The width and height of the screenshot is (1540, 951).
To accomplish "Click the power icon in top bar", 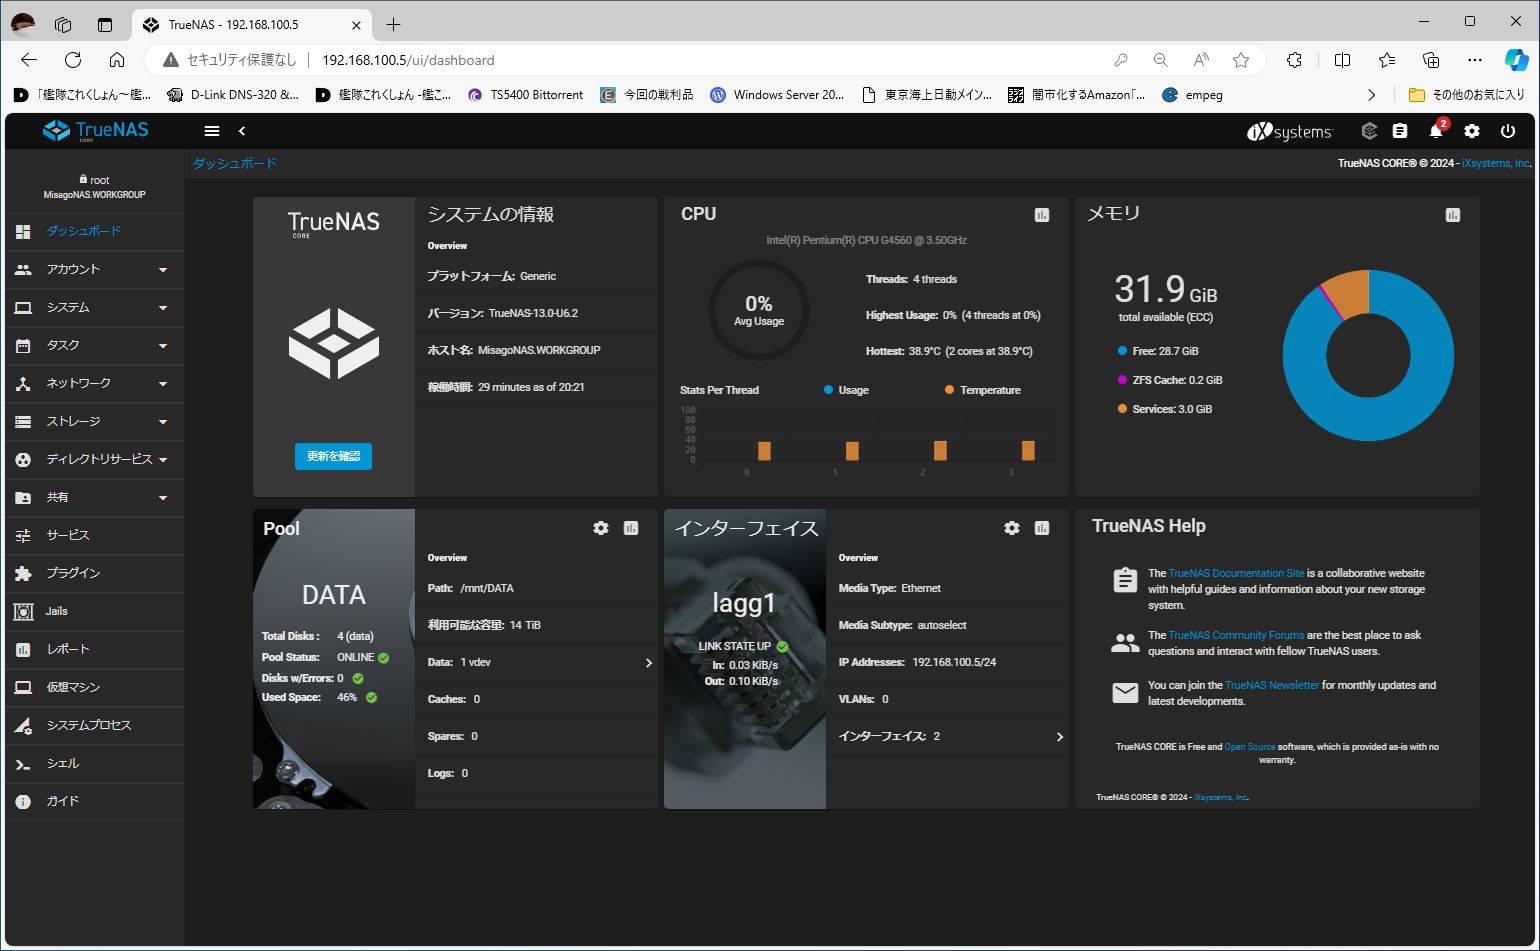I will [1508, 131].
